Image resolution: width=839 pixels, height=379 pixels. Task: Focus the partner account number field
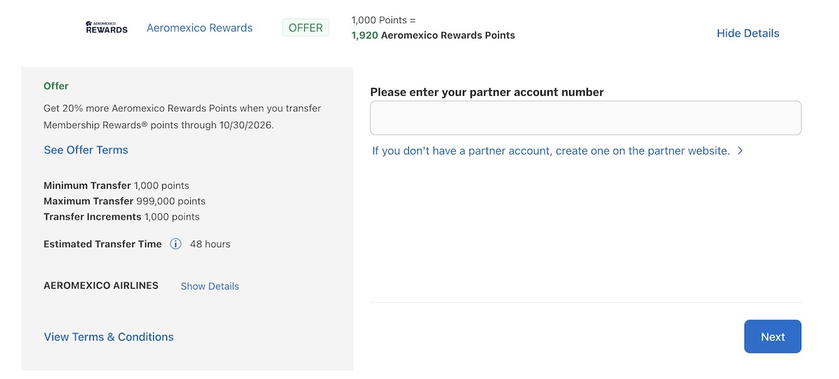586,118
